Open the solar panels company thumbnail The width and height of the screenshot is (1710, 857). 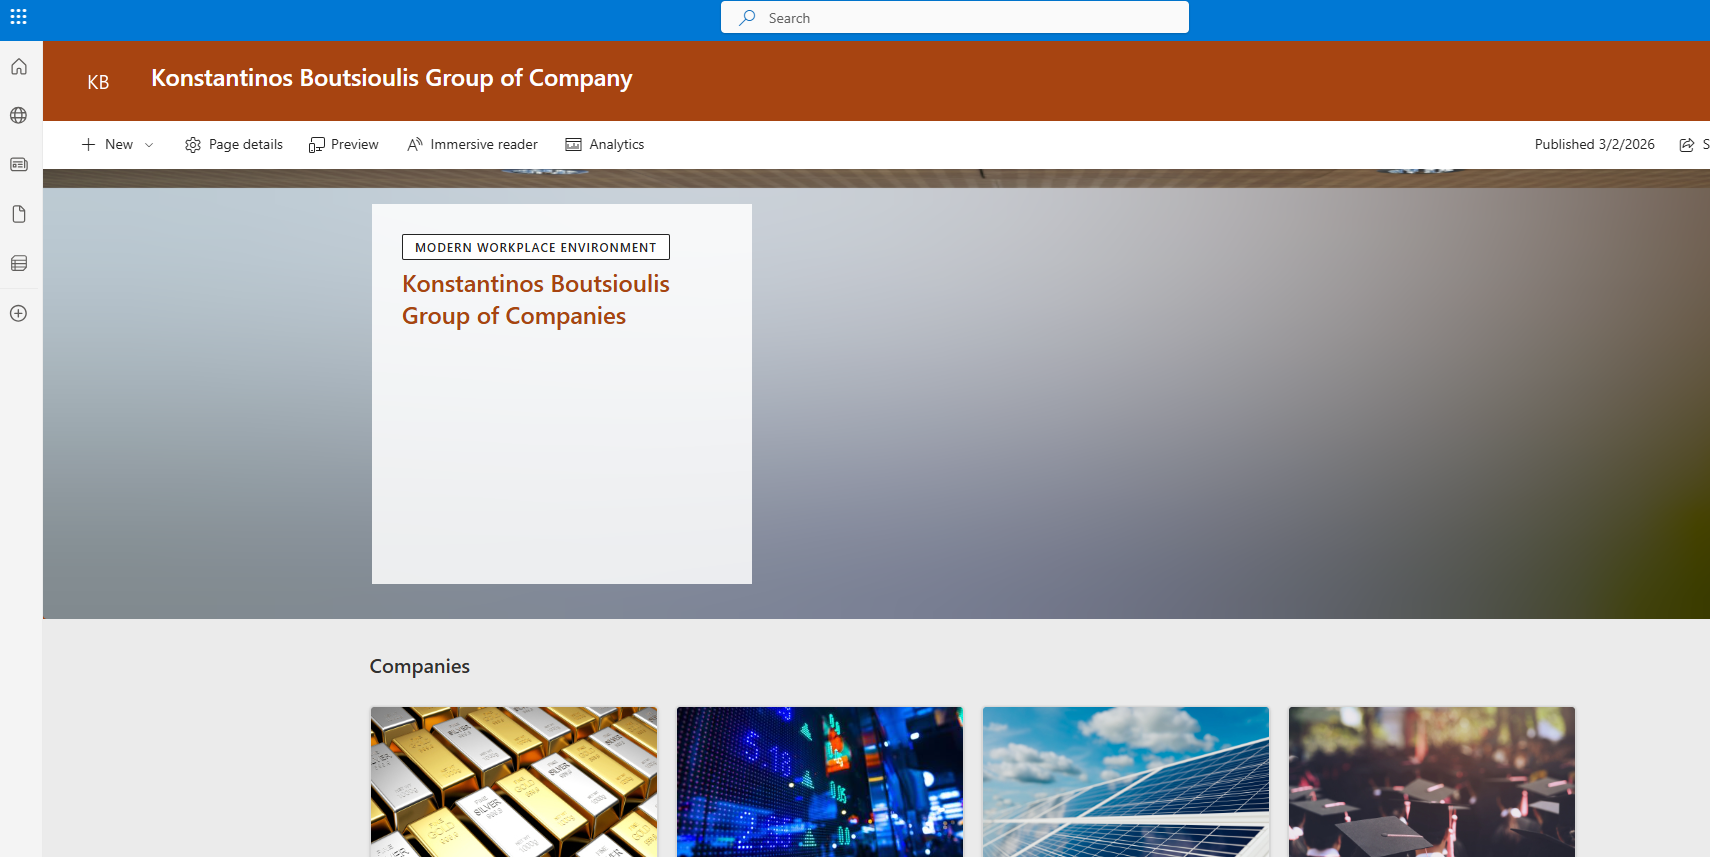pos(1125,781)
